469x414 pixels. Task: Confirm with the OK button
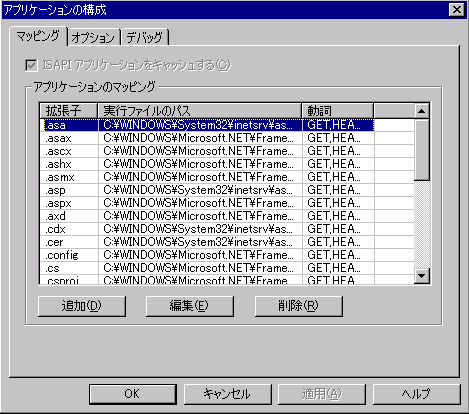click(132, 394)
